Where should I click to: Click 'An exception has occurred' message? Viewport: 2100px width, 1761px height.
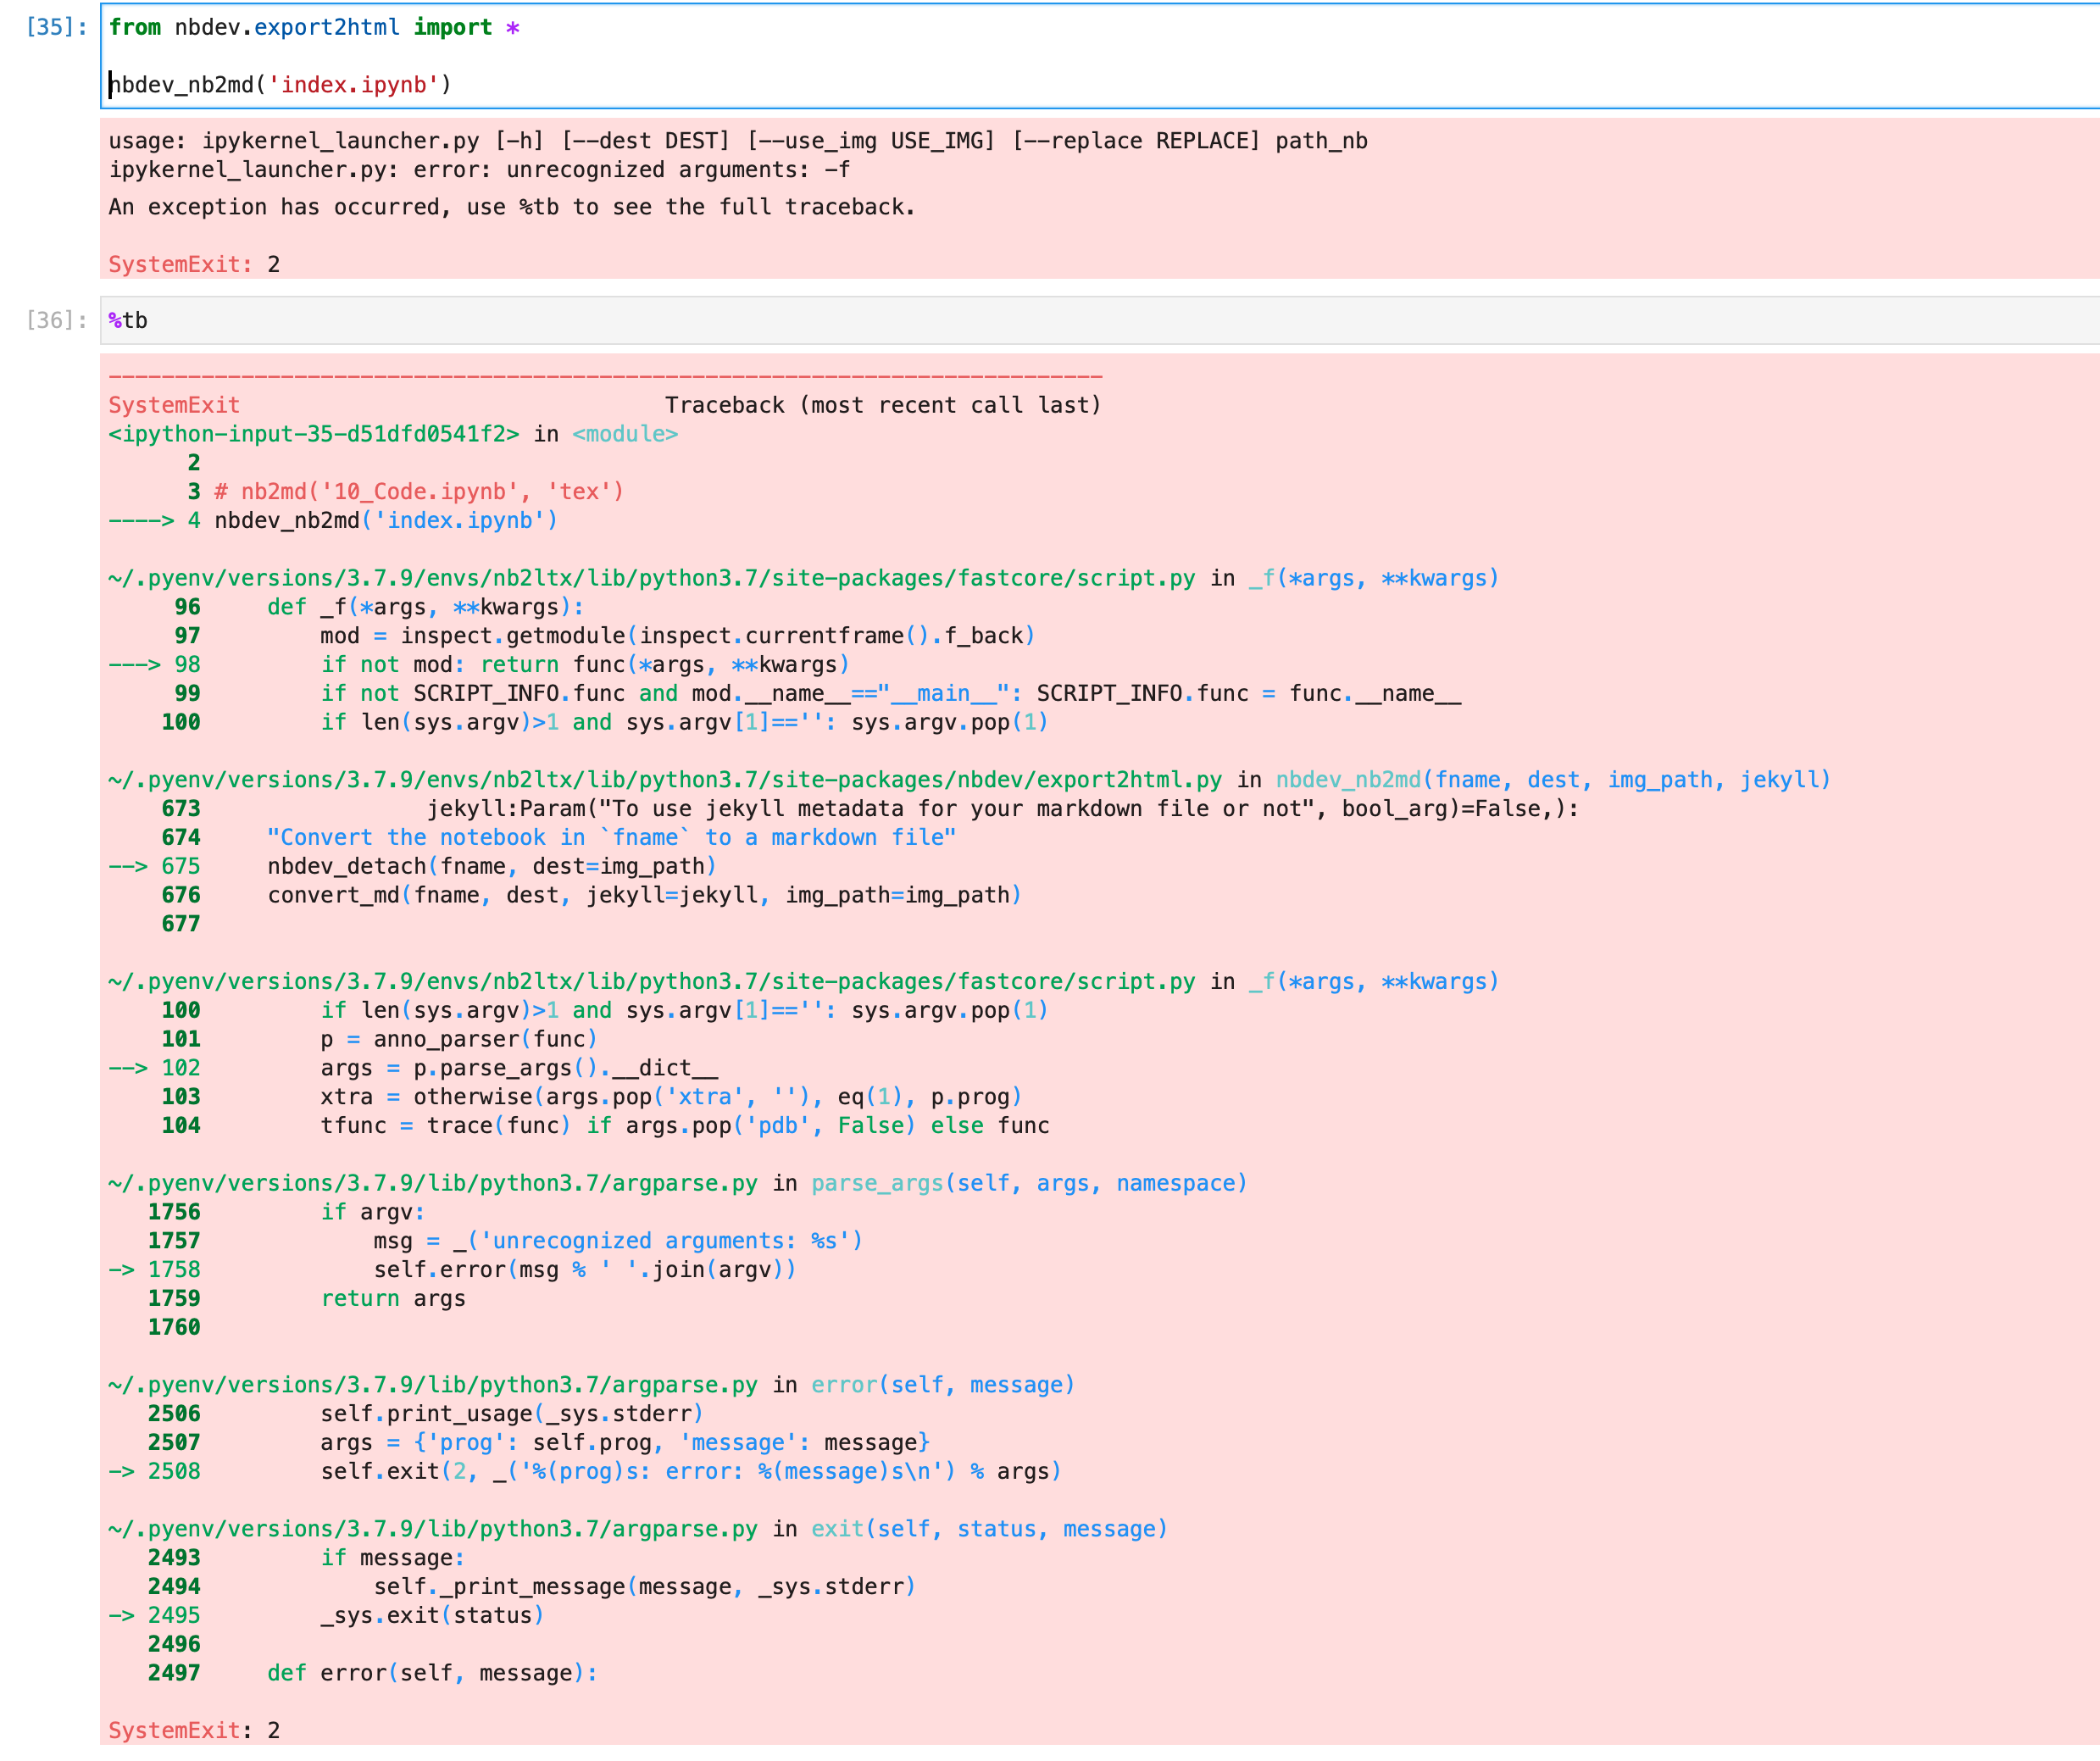(x=512, y=207)
